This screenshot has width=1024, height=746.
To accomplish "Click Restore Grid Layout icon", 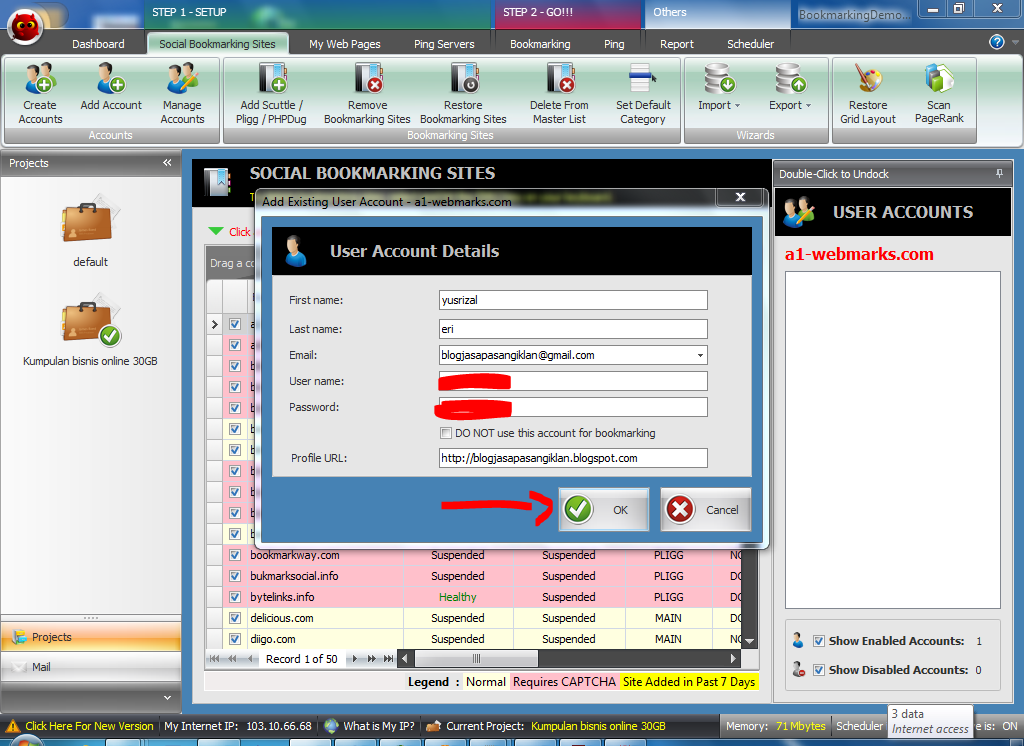I will click(868, 93).
